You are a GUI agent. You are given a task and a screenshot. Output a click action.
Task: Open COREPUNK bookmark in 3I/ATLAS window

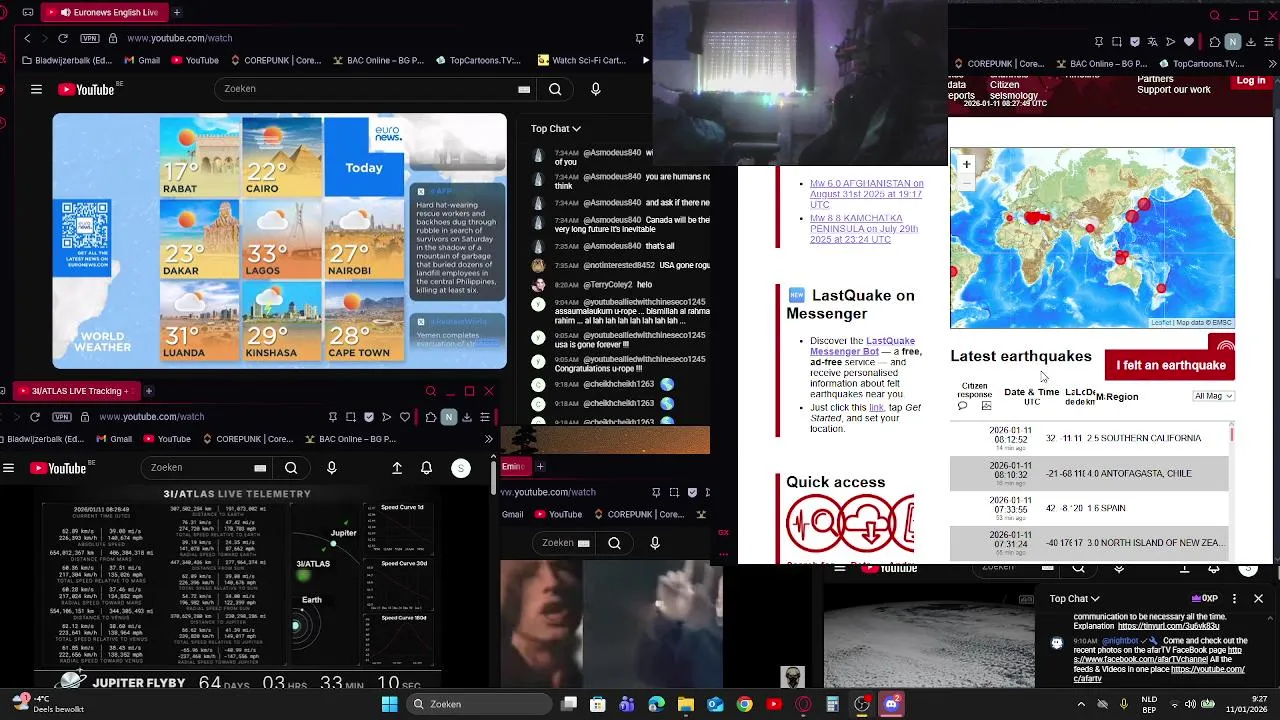pos(248,439)
